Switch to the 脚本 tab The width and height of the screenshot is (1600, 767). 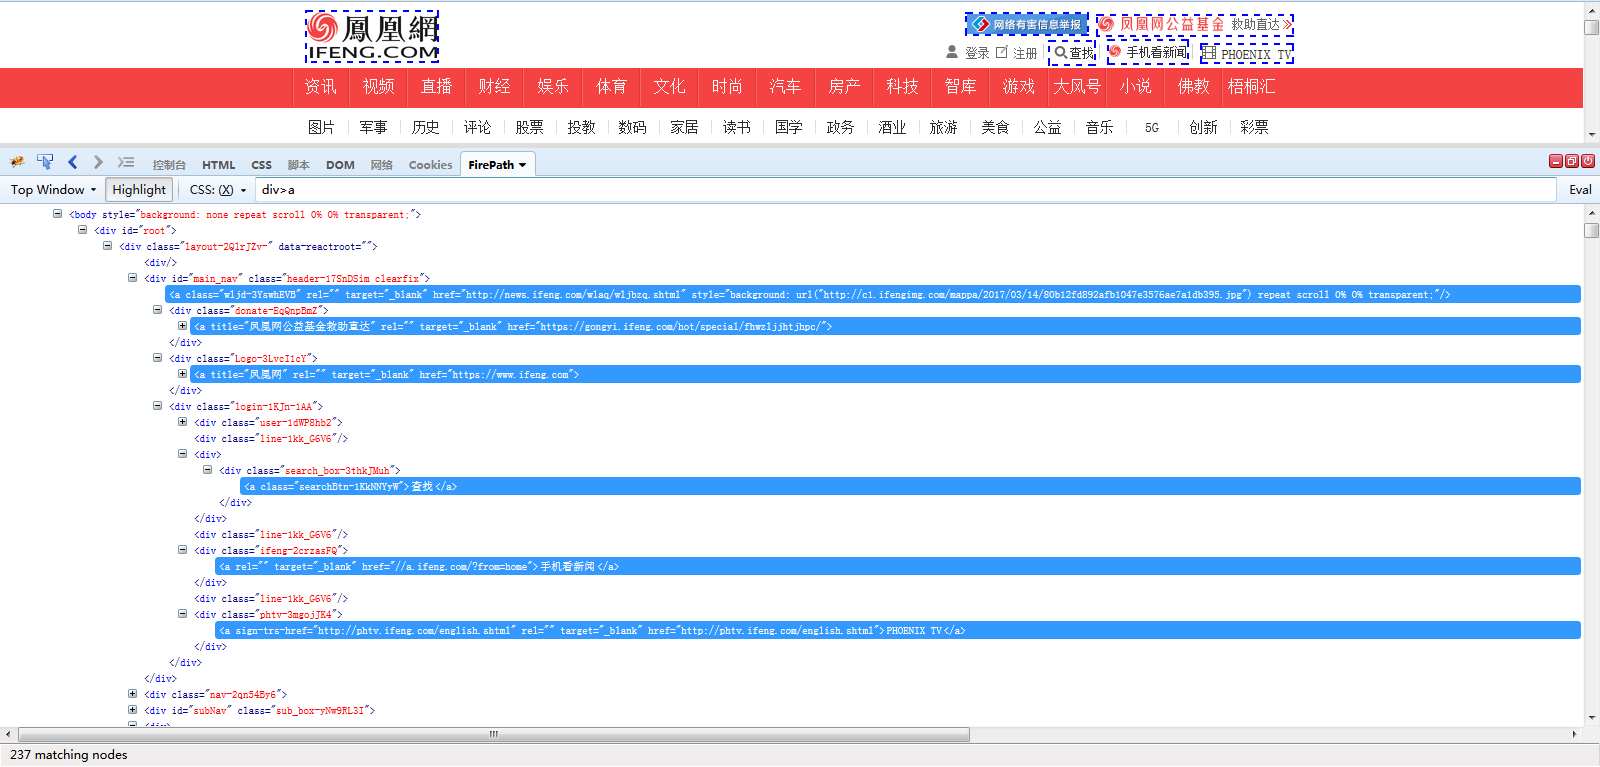pyautogui.click(x=298, y=165)
